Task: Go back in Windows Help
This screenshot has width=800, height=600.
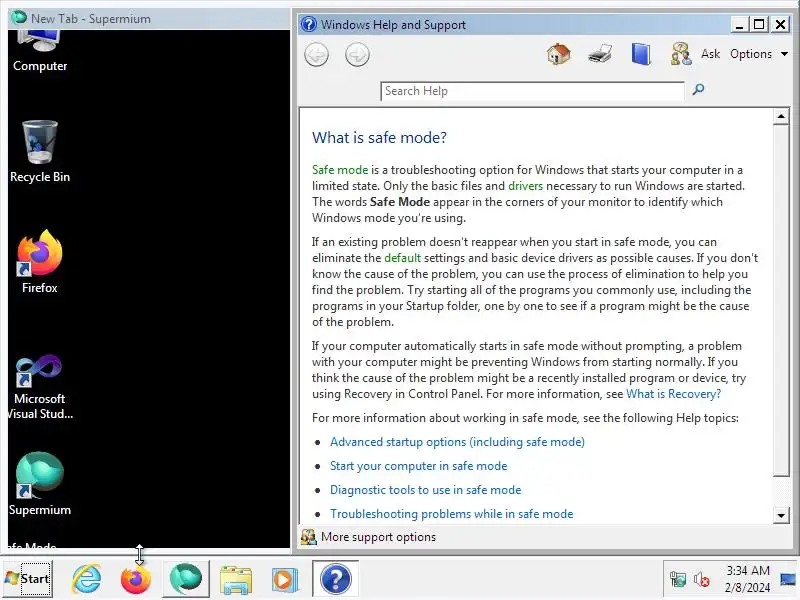Action: (x=316, y=55)
